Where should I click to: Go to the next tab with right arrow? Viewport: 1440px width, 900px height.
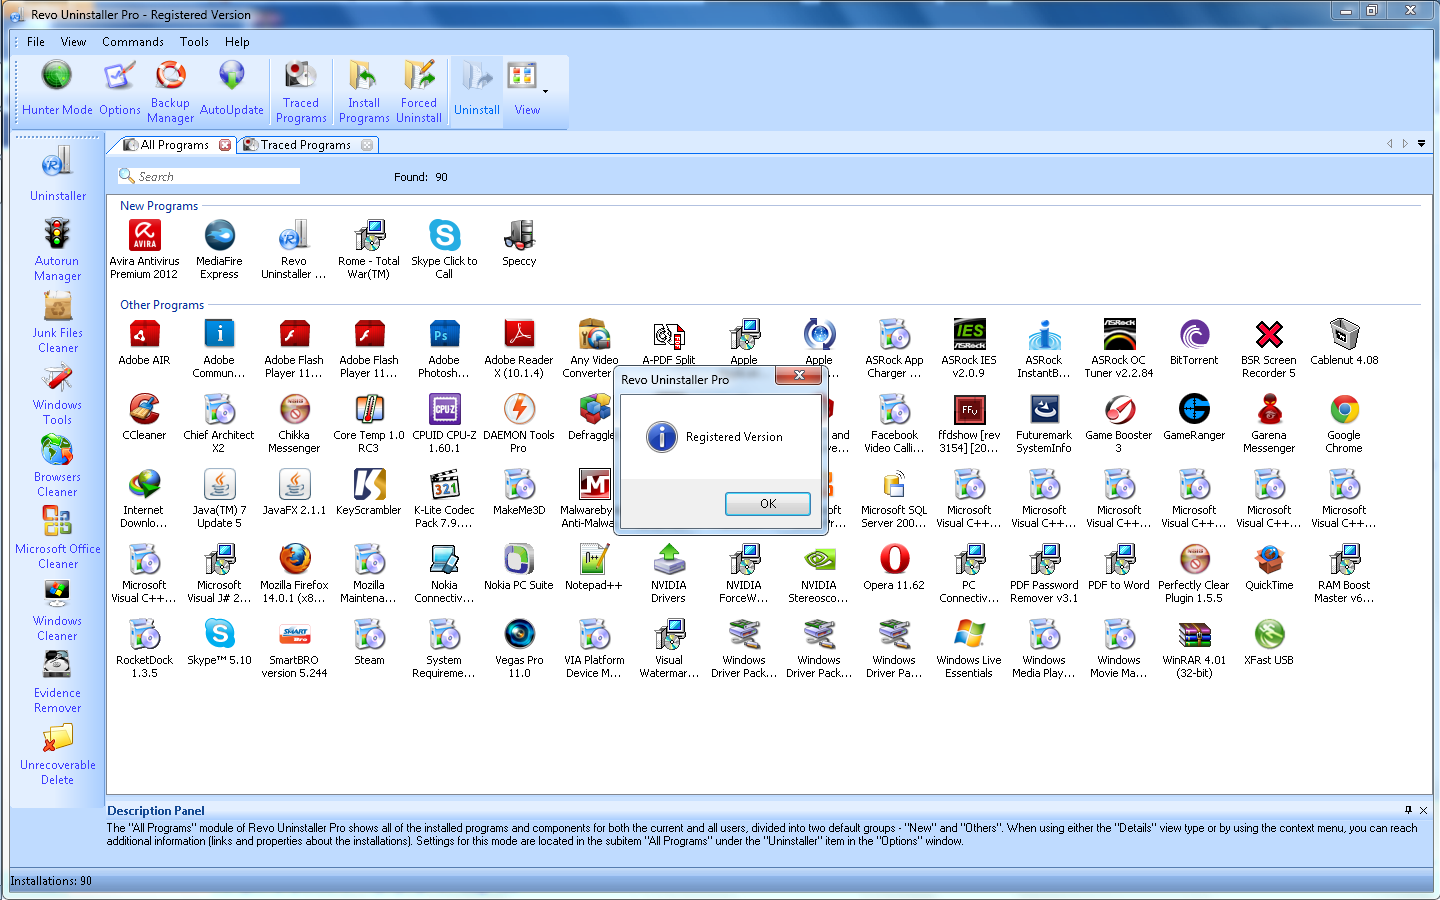1405,144
